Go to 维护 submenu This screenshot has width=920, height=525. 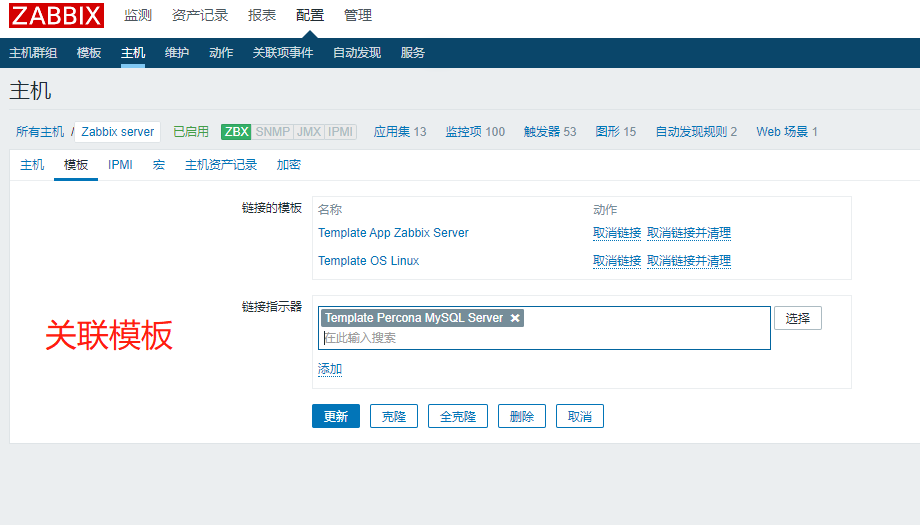coord(177,53)
